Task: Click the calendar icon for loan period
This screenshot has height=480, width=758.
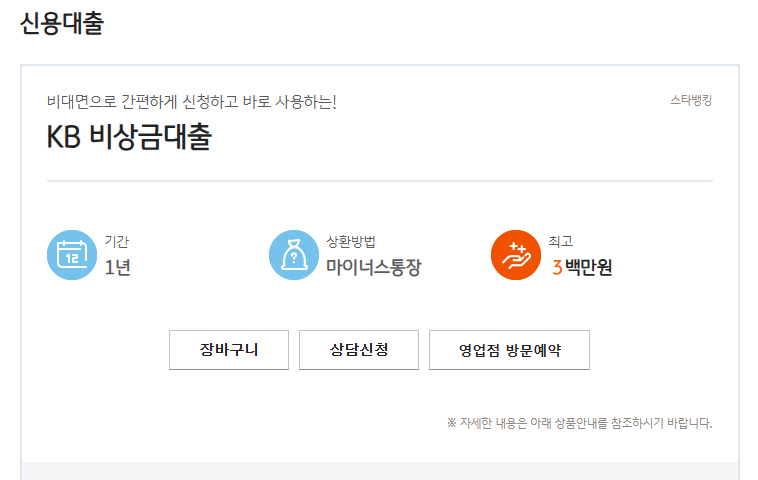Action: (x=71, y=255)
